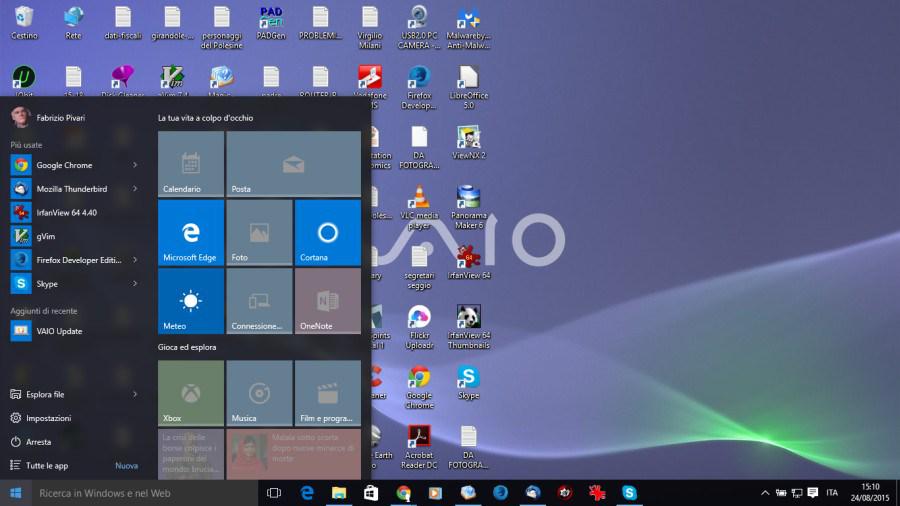Image resolution: width=900 pixels, height=506 pixels.
Task: Open the Cestino recycle bin desktop icon
Action: click(x=24, y=23)
